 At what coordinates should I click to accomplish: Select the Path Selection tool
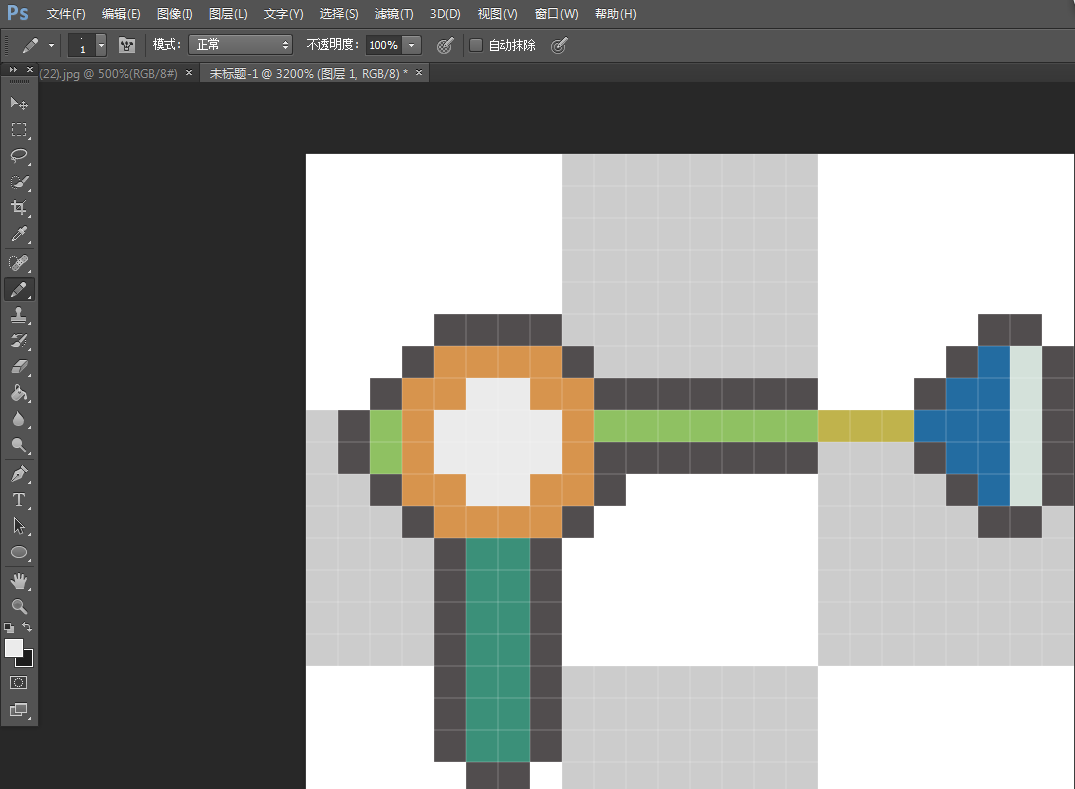(x=19, y=526)
